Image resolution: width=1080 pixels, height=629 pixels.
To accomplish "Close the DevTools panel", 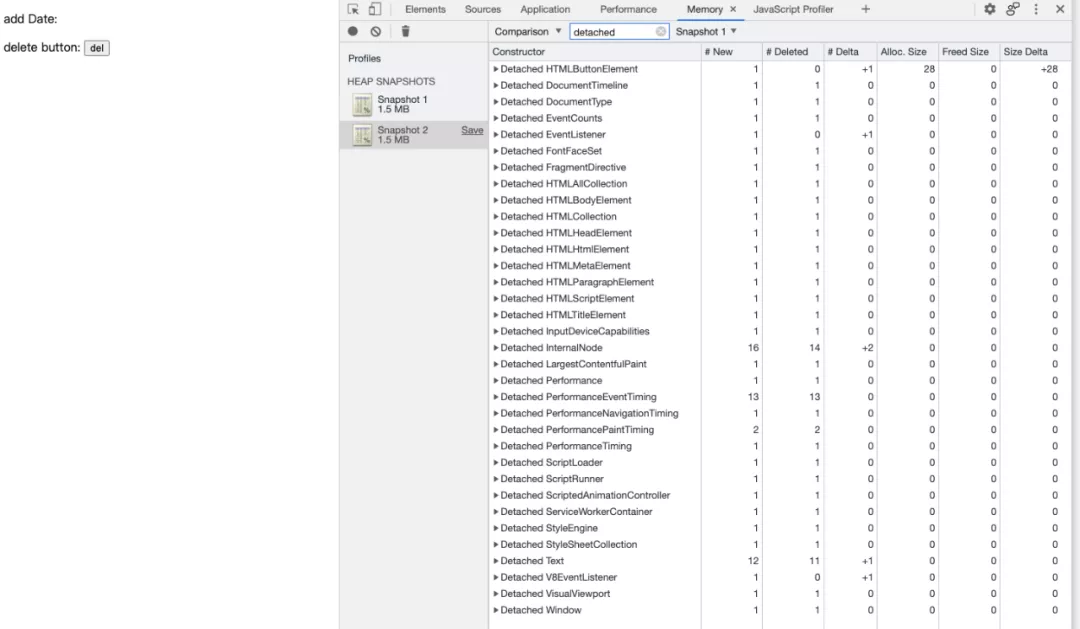I will tap(1060, 9).
